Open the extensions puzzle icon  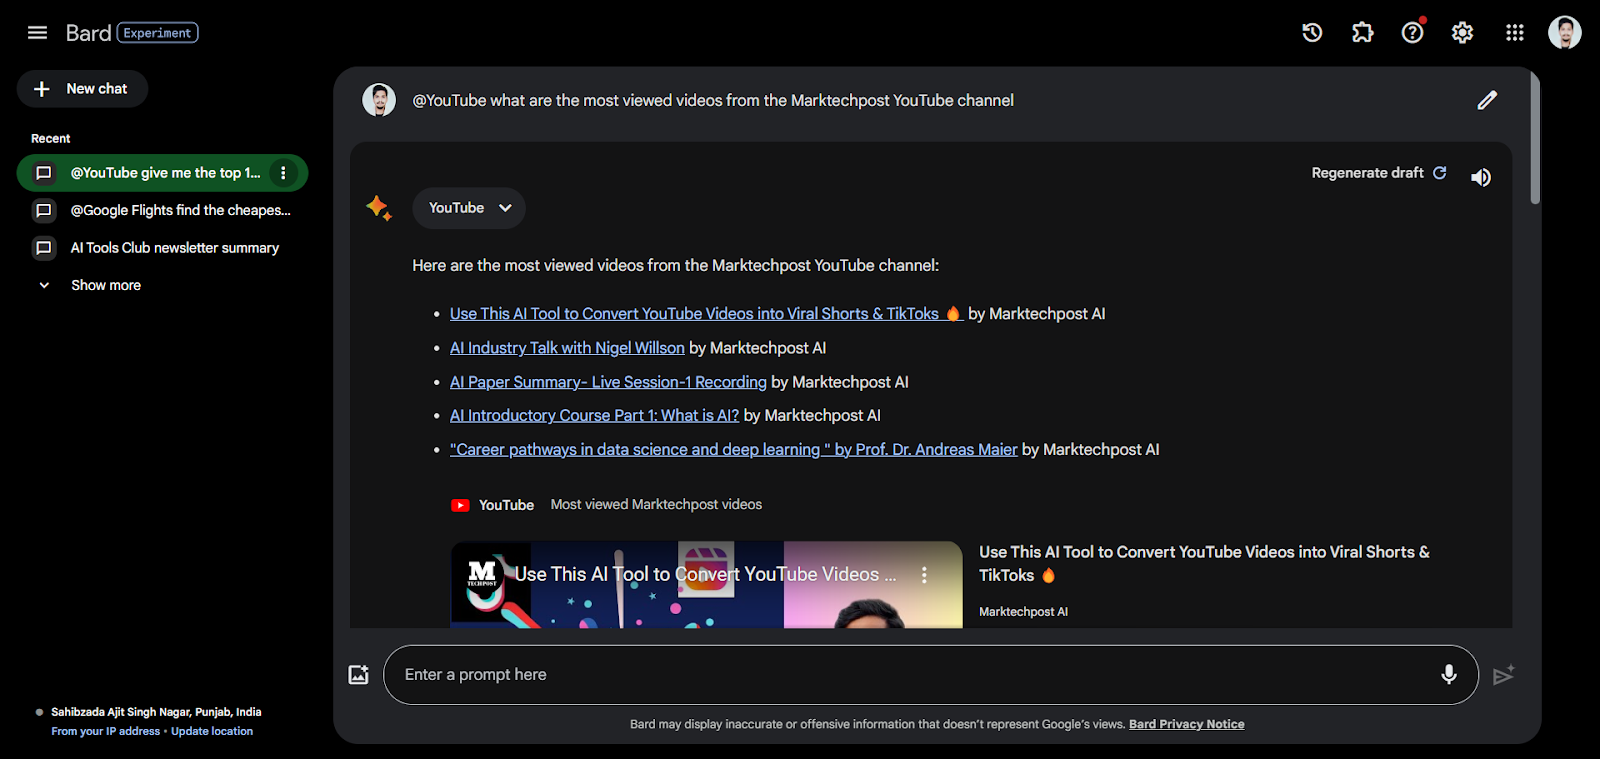1362,33
